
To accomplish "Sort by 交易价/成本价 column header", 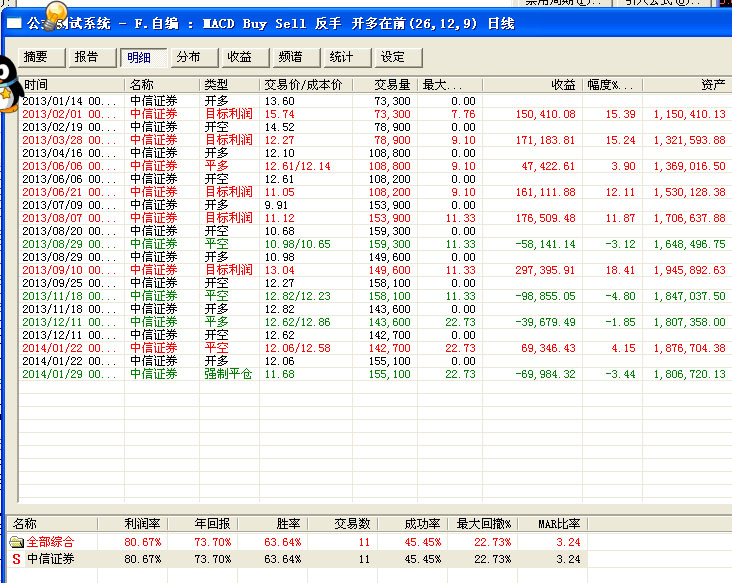I will point(306,85).
